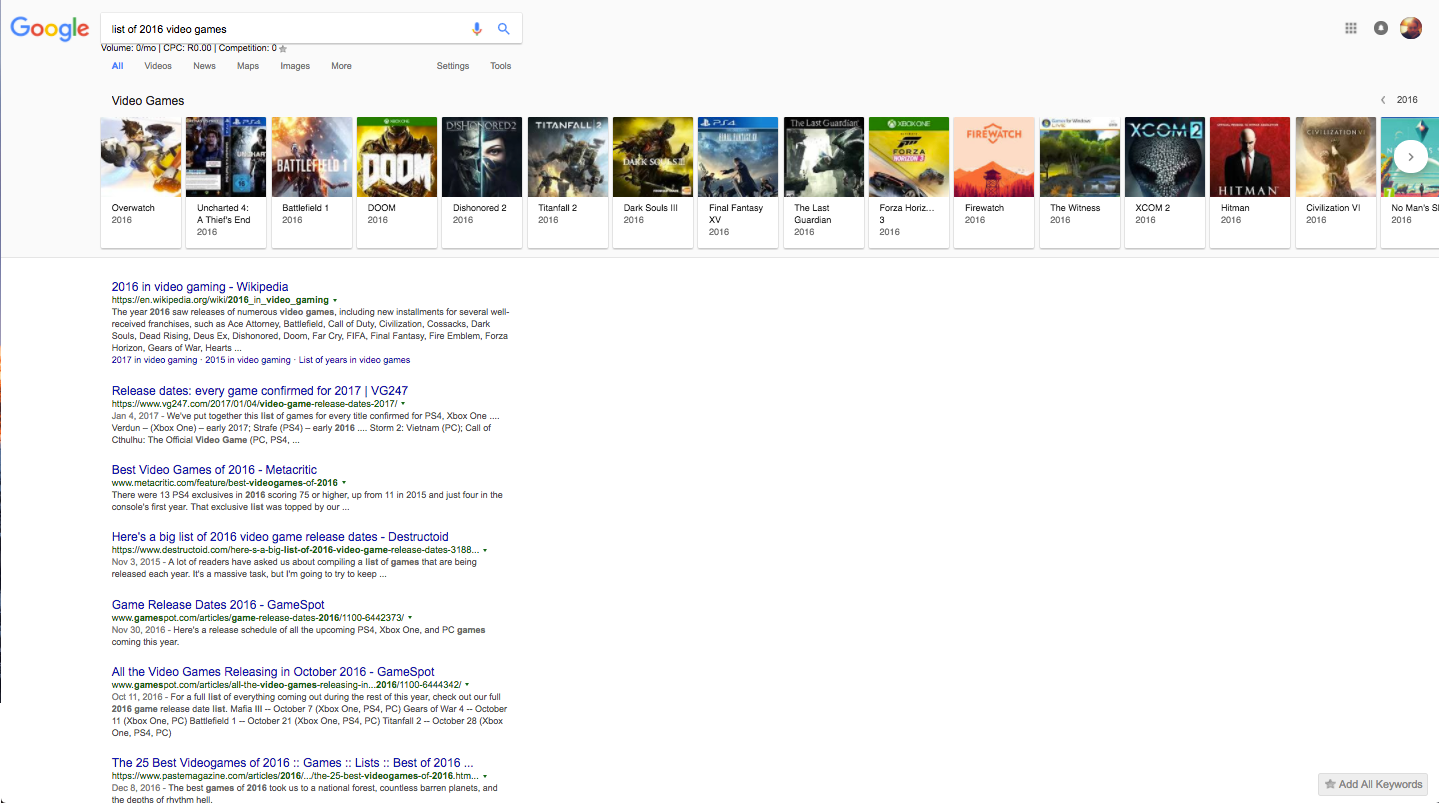The image size is (1439, 803).
Task: Click the Google logo
Action: (50, 29)
